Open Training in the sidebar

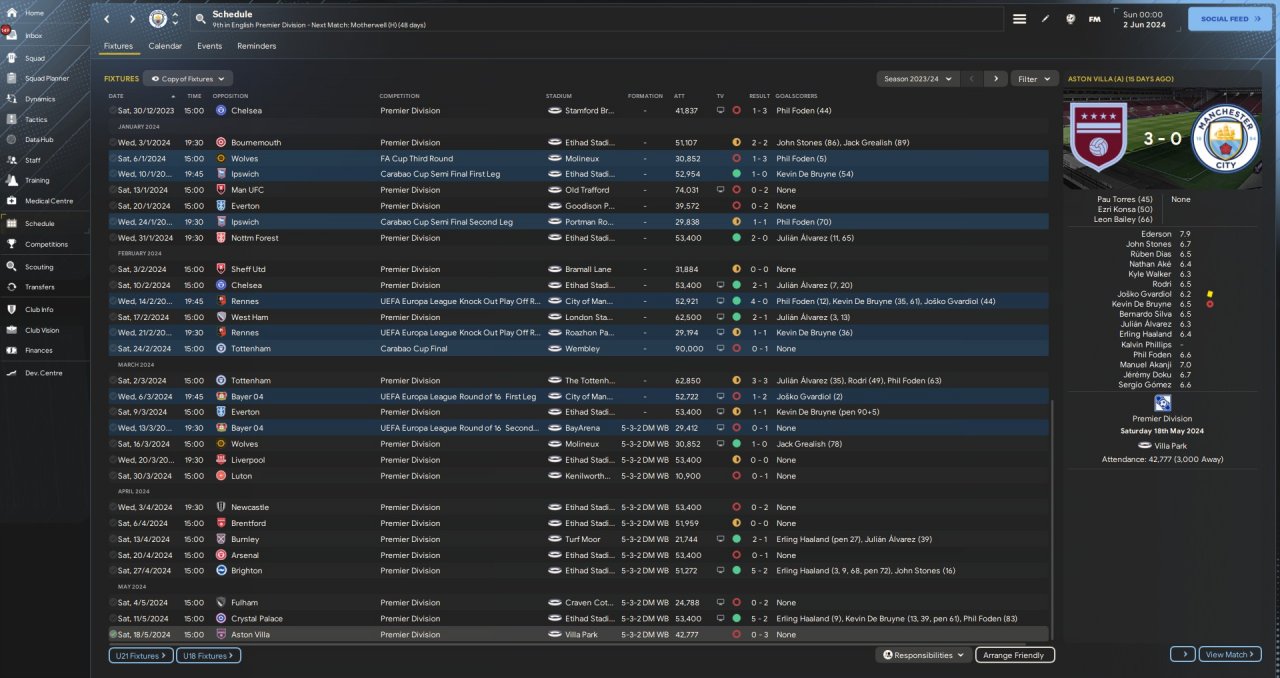point(37,181)
